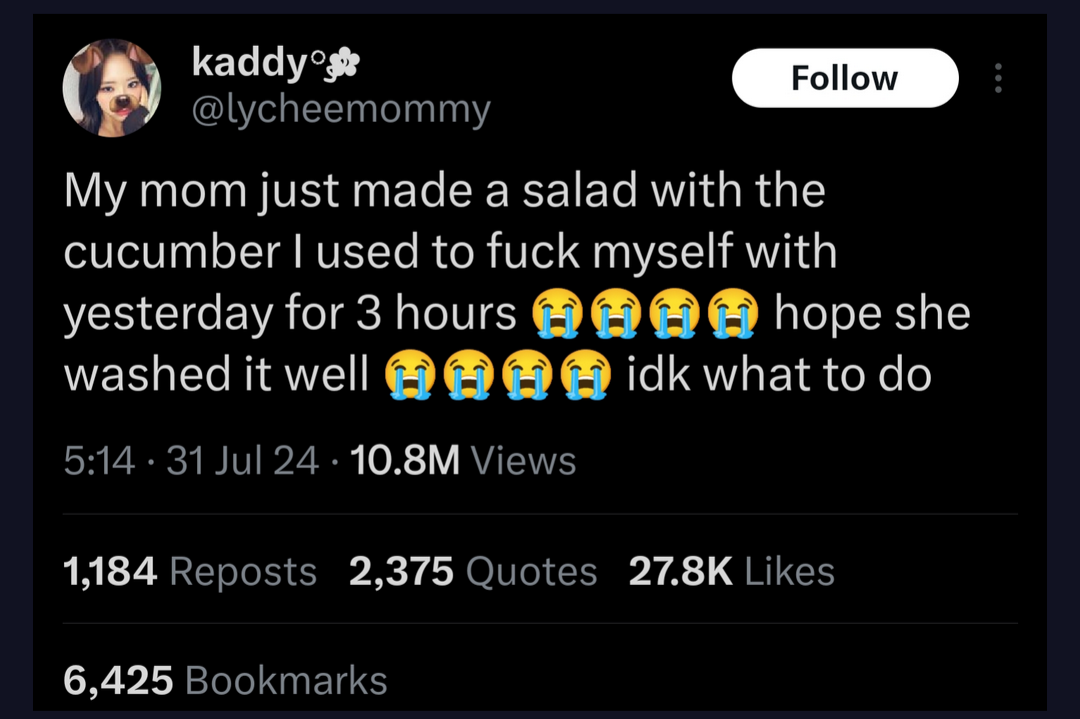This screenshot has width=1080, height=719.
Task: Click the @lycheemommy handle
Action: [x=341, y=109]
